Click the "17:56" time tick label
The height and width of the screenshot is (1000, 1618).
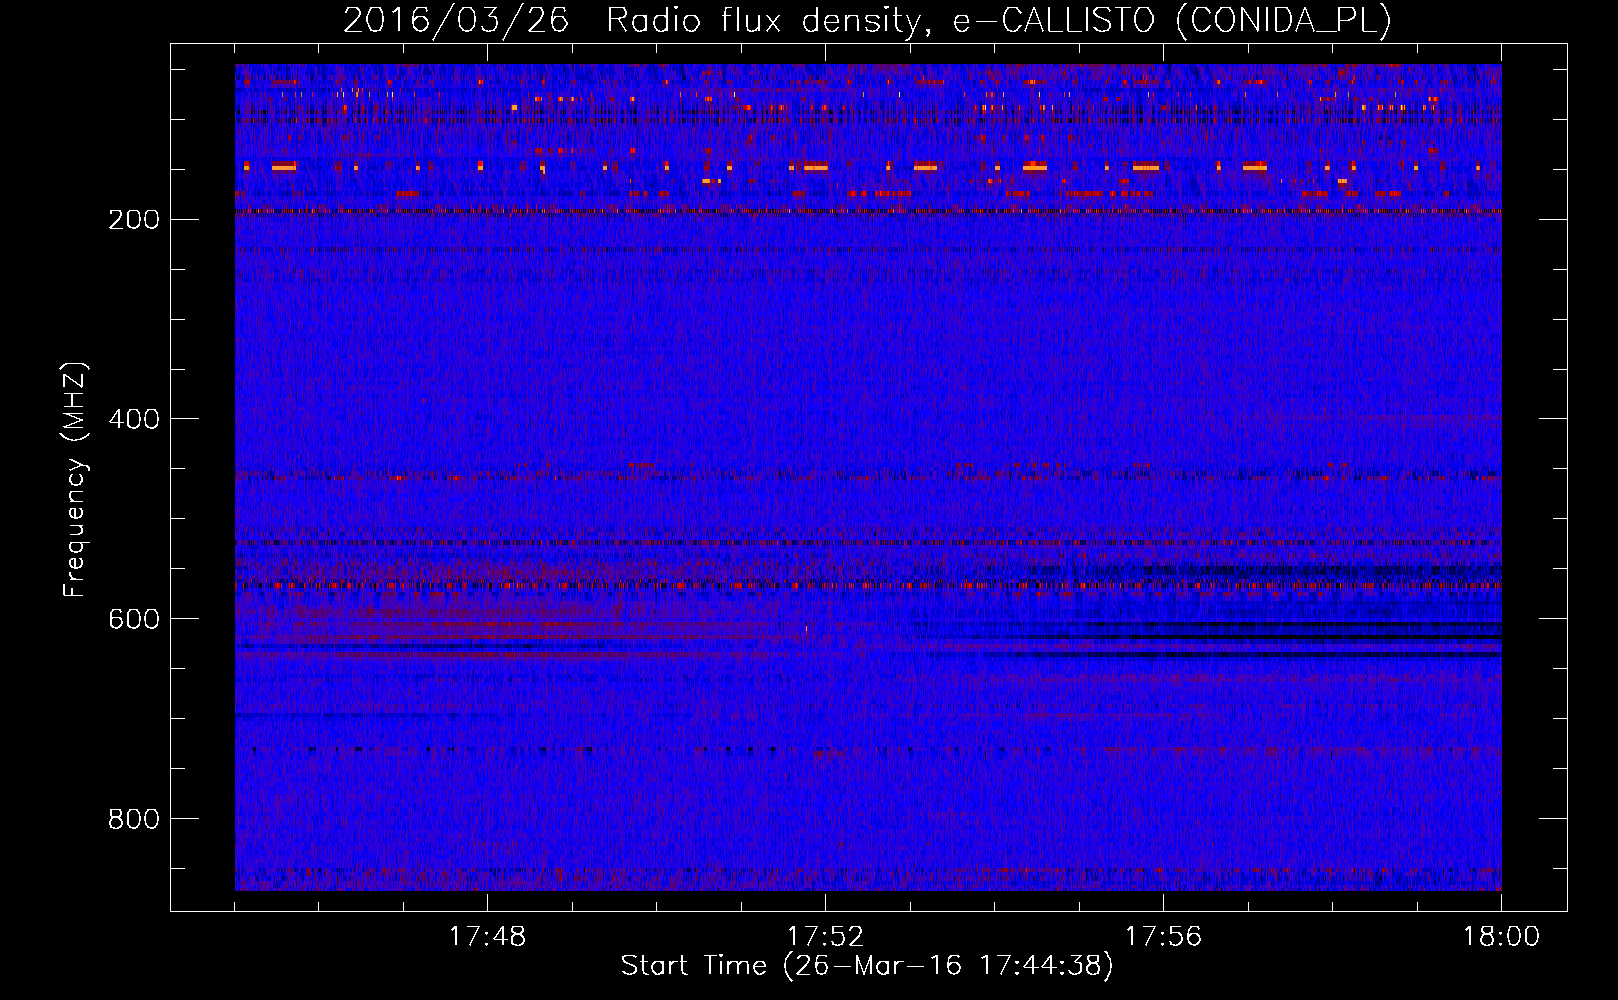(1163, 937)
